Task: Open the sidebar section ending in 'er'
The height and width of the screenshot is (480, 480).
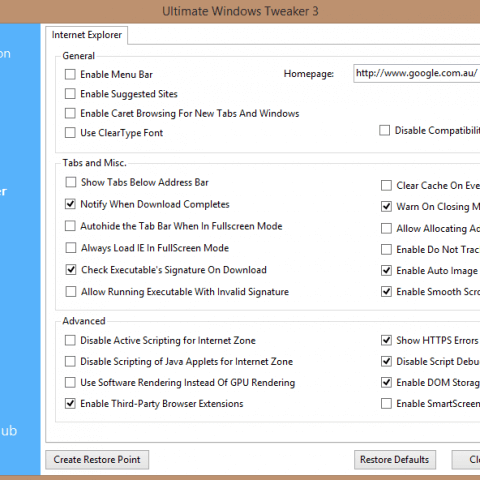Action: [x=4, y=192]
